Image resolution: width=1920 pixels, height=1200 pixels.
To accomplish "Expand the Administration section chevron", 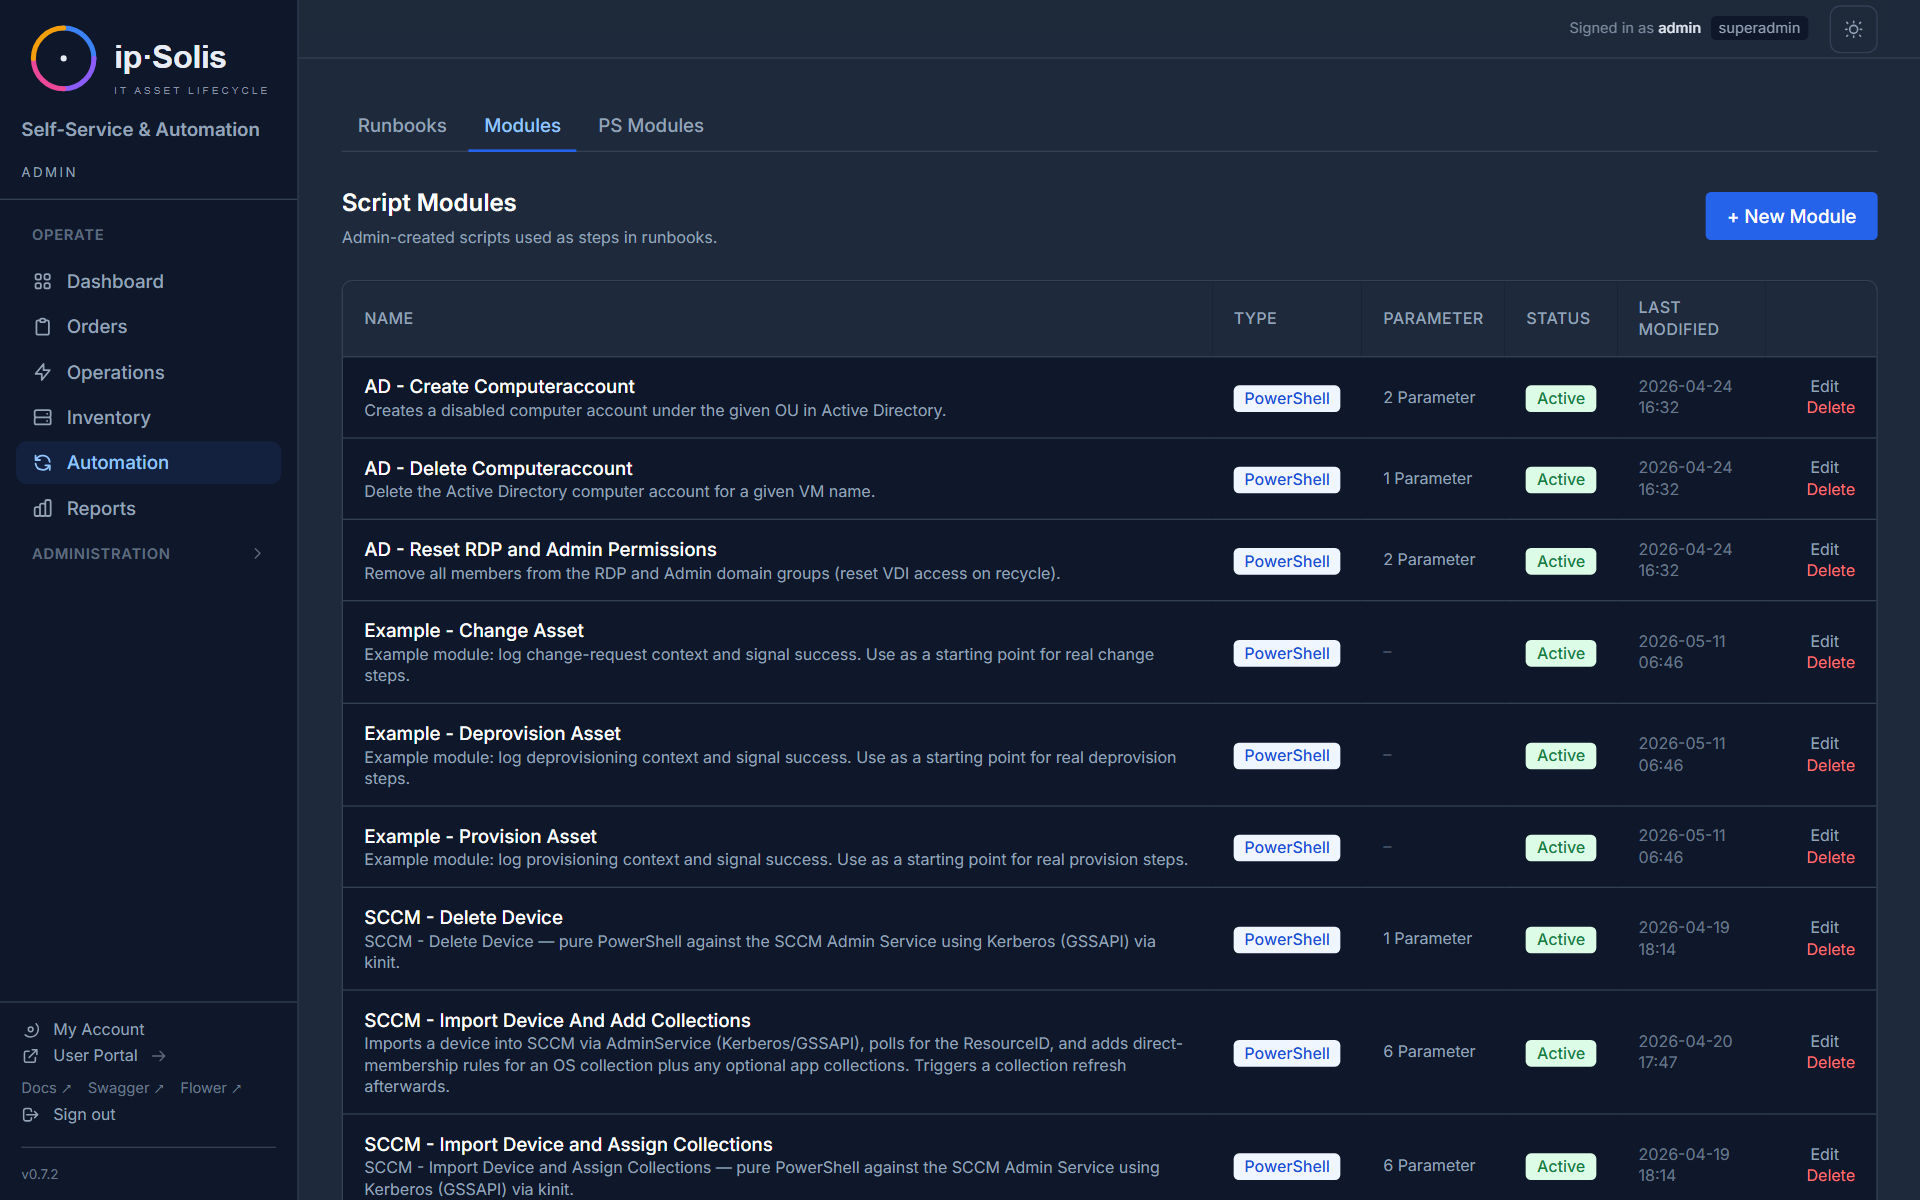I will [x=258, y=554].
